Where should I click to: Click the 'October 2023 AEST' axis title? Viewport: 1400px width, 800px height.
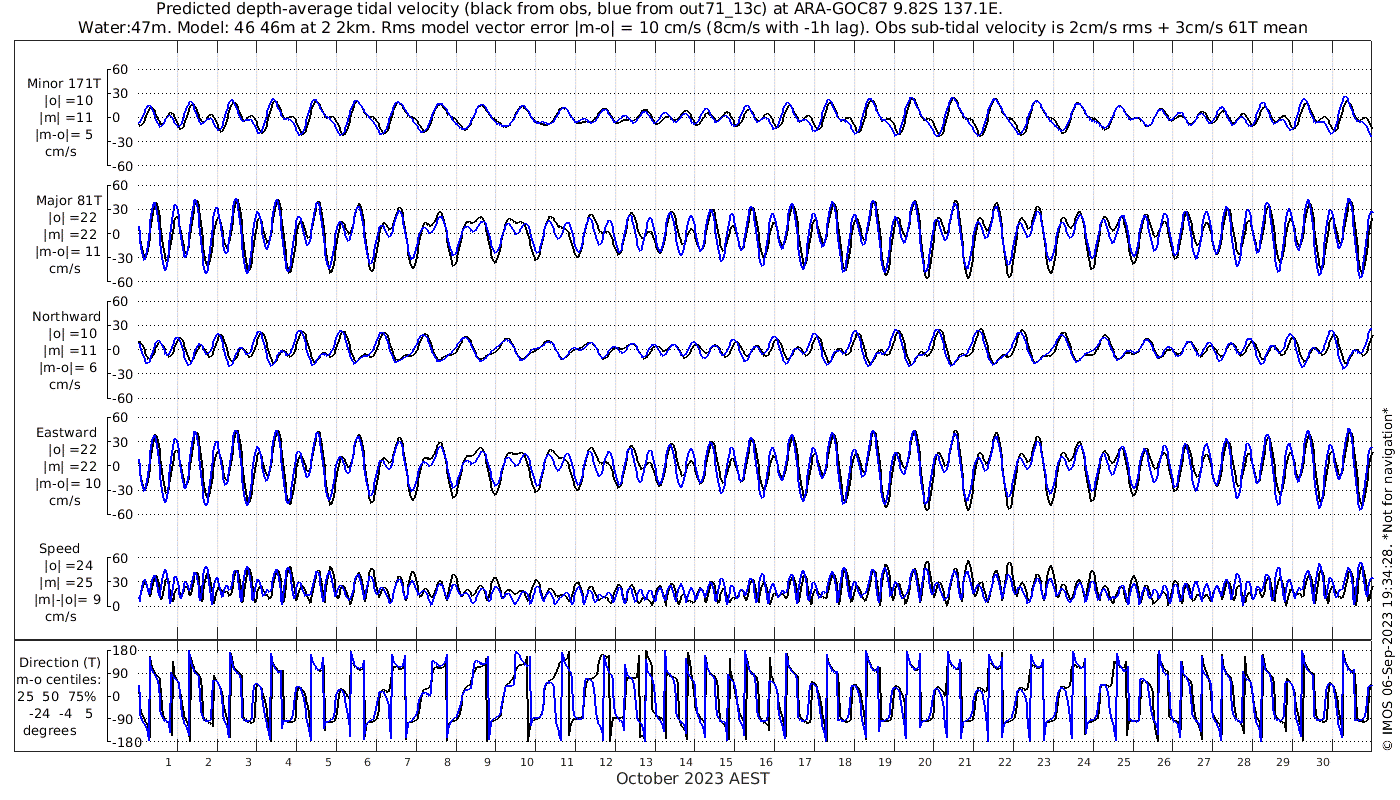click(x=692, y=778)
